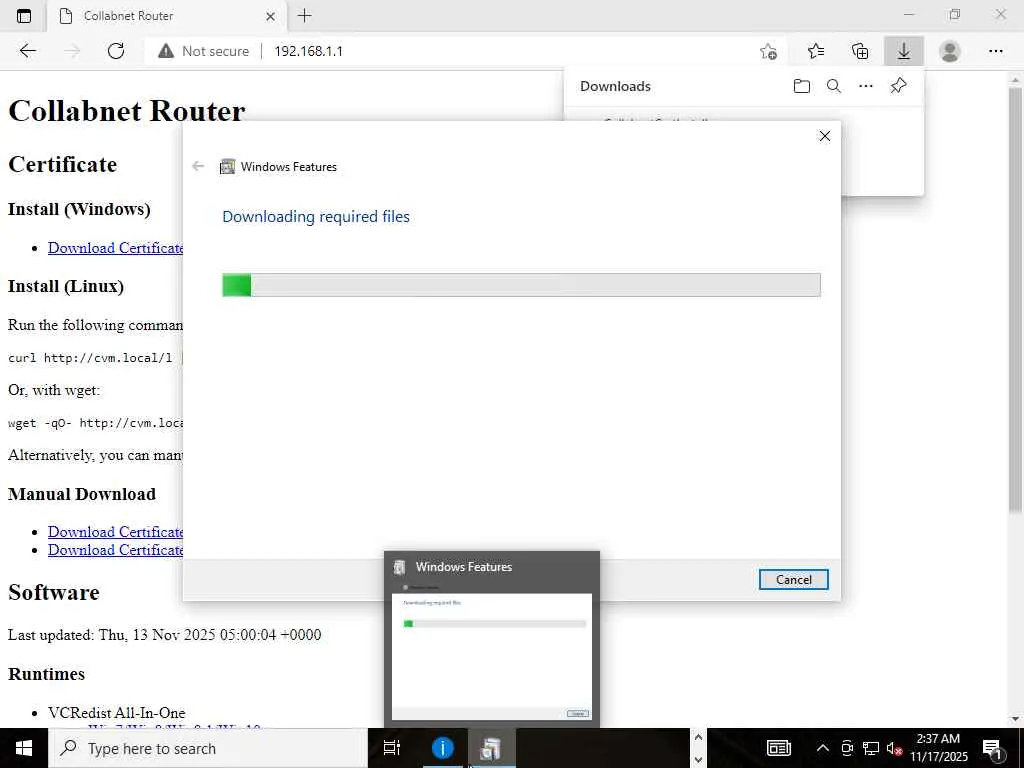Search downloads with the magnifier icon
This screenshot has height=768, width=1024.
(834, 86)
